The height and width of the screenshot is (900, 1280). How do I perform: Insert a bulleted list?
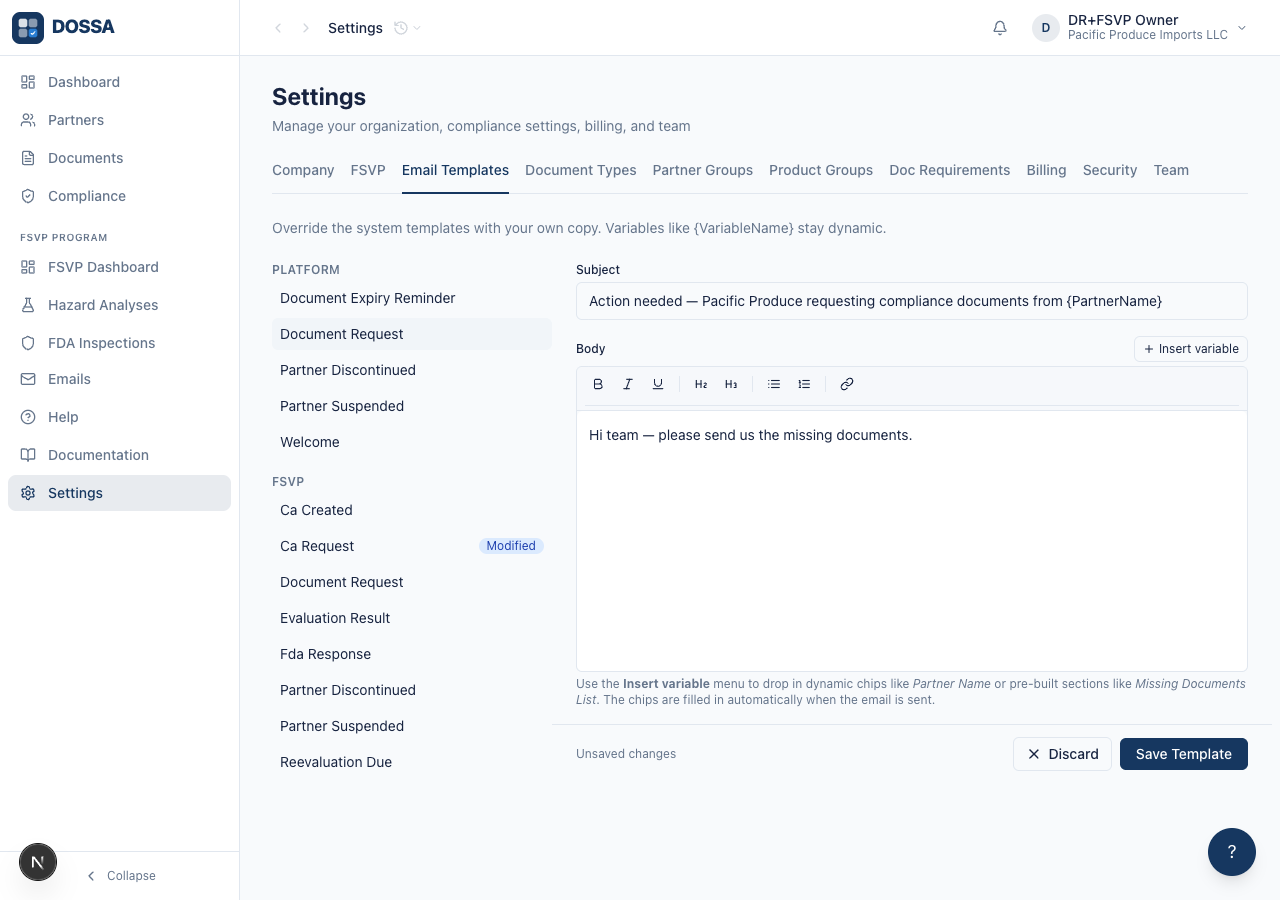(x=774, y=384)
